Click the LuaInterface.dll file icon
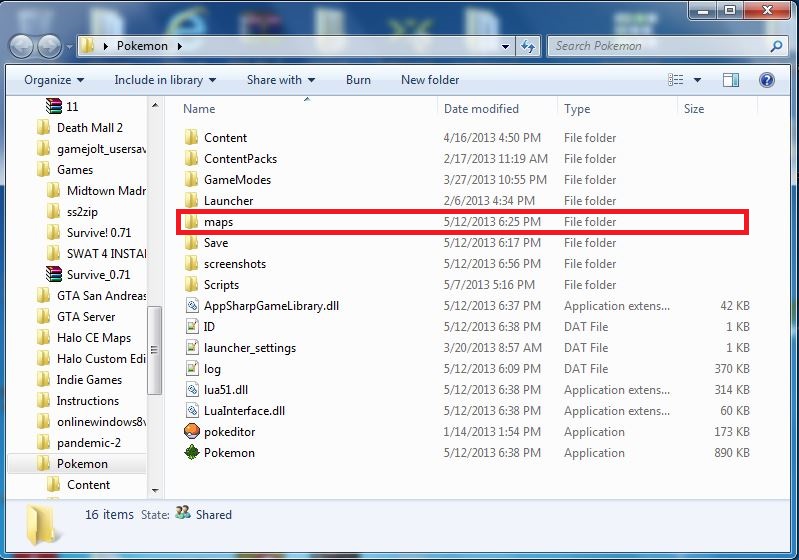 coord(192,411)
